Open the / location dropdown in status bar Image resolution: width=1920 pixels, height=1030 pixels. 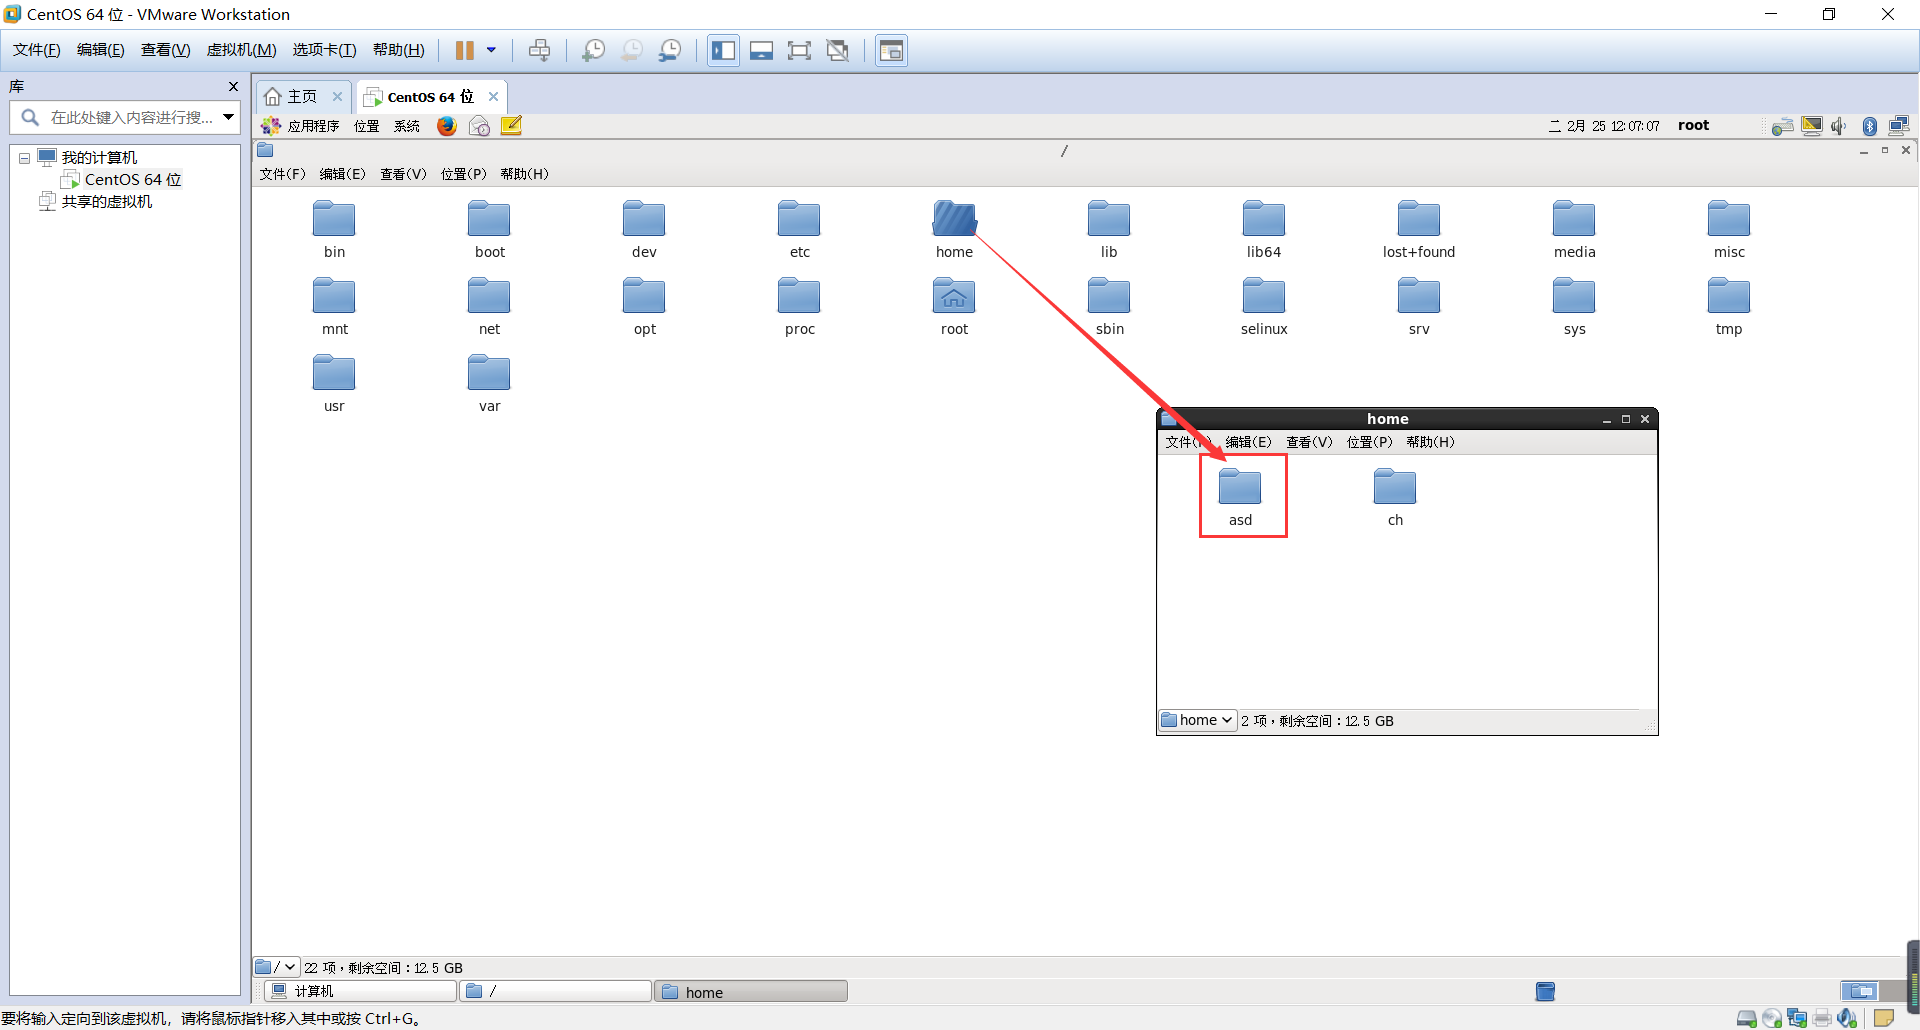pos(276,967)
